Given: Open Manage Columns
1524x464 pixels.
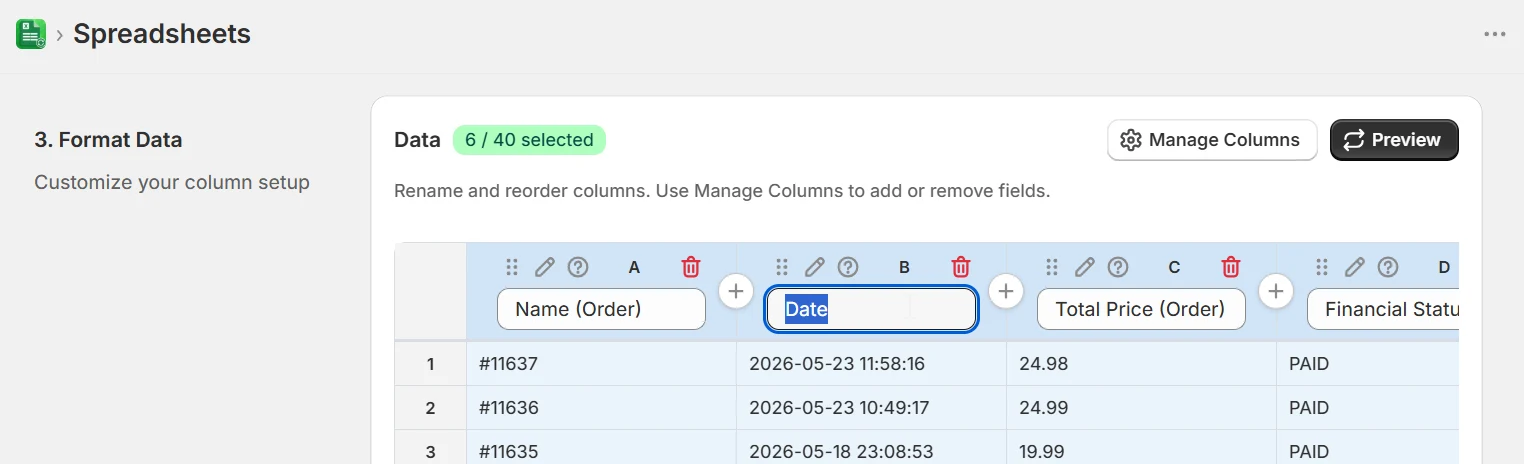Looking at the screenshot, I should point(1212,140).
